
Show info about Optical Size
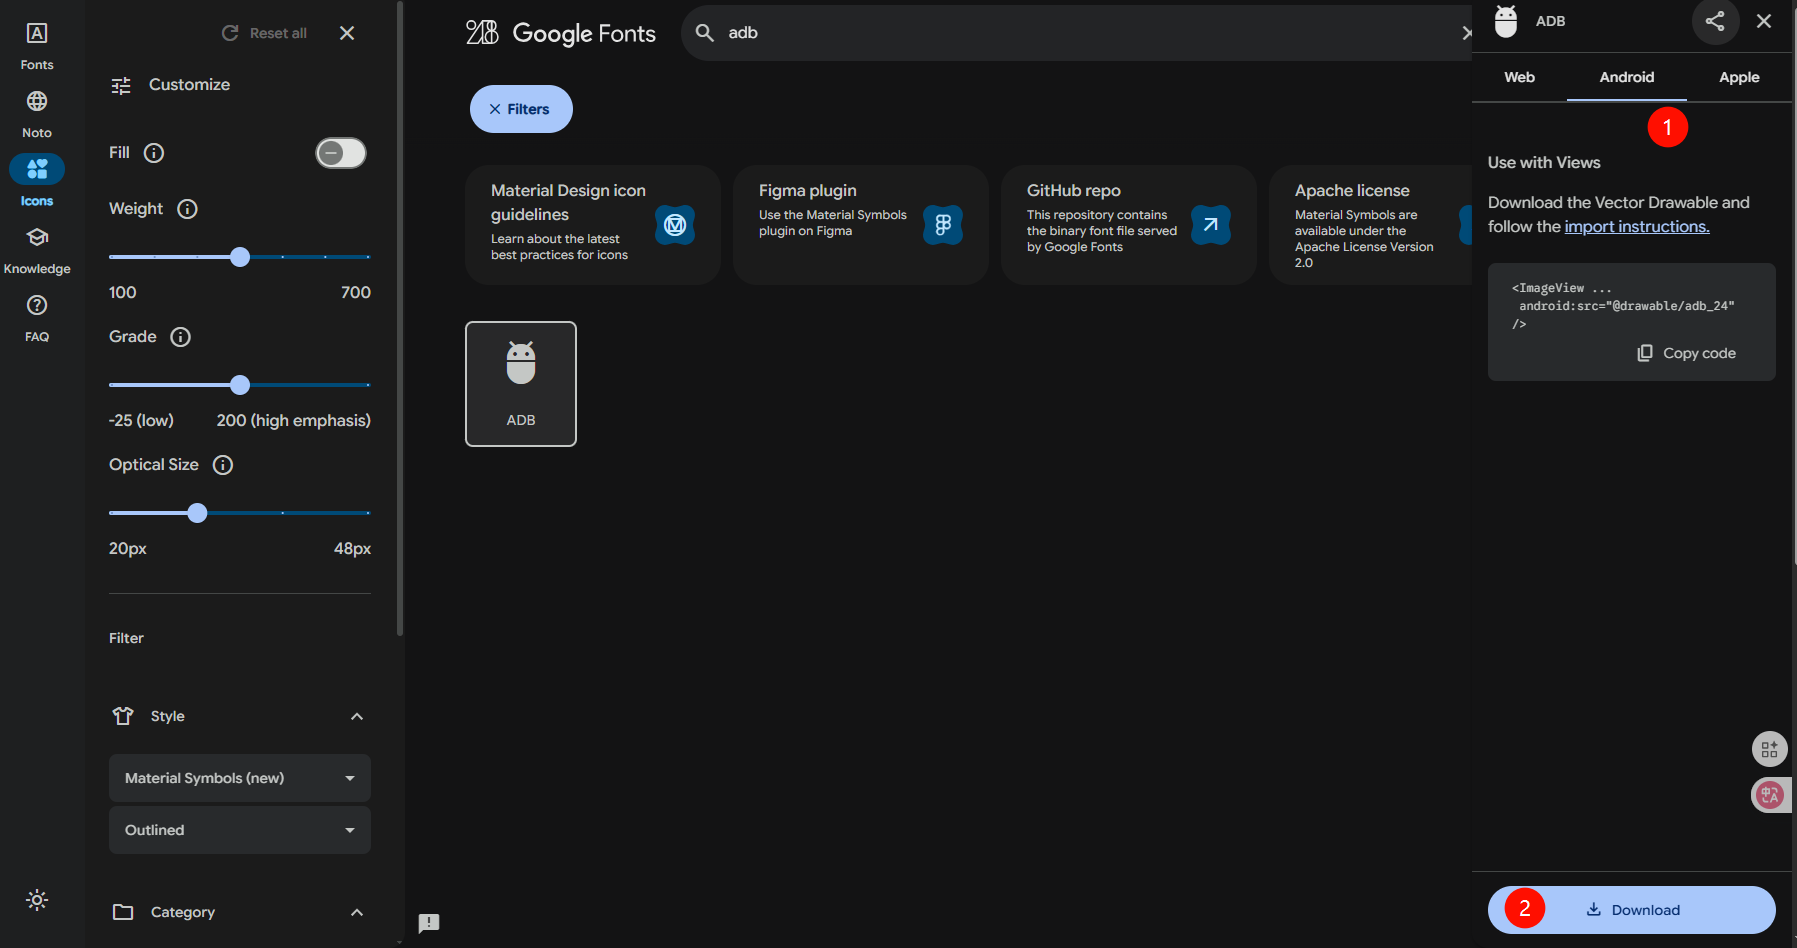[223, 465]
